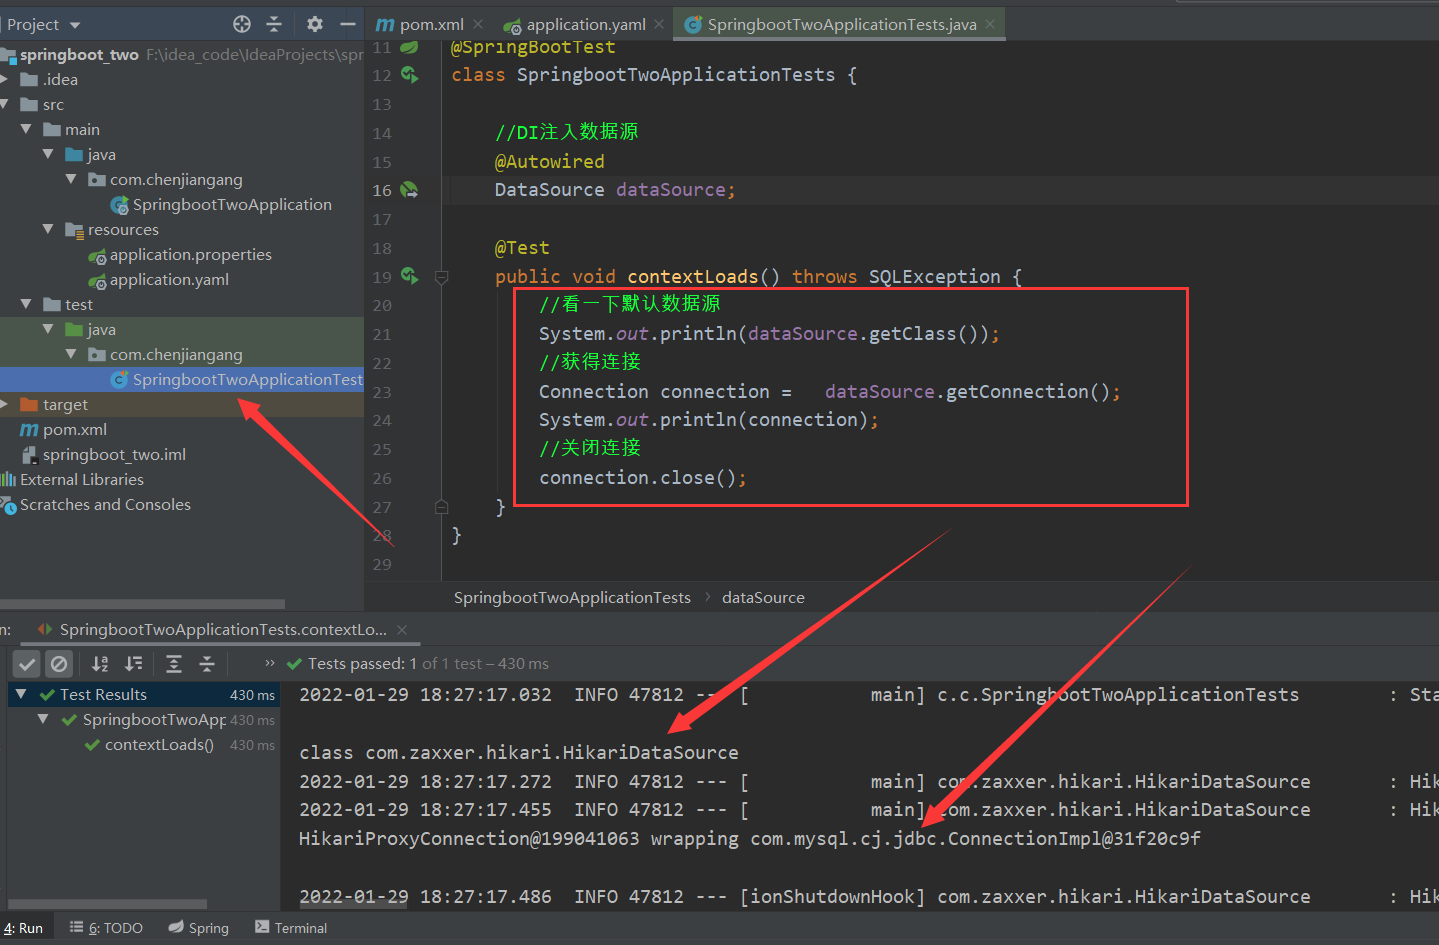Open the Run tool window button
1439x945 pixels.
pos(24,928)
